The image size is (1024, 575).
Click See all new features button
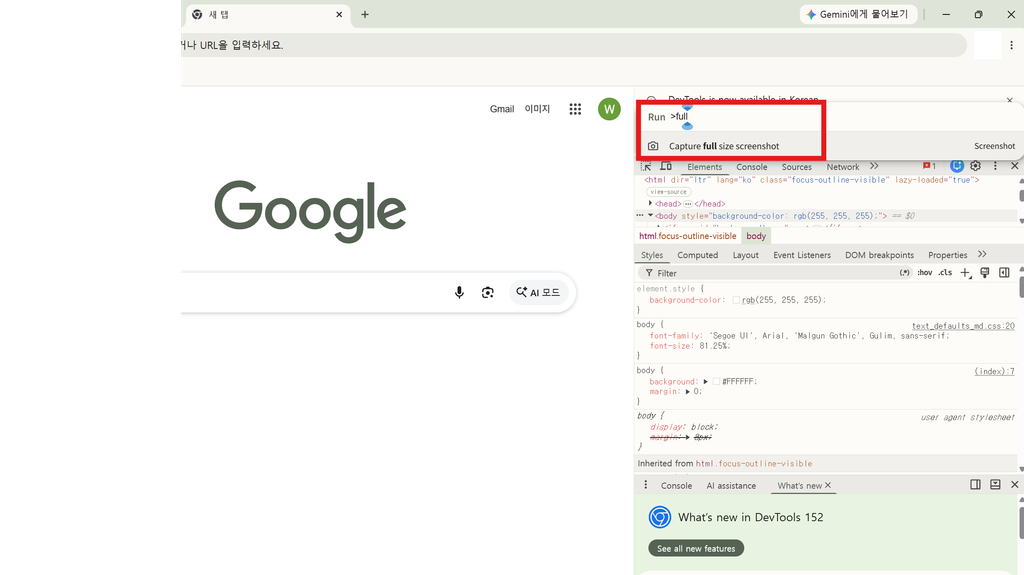point(696,548)
